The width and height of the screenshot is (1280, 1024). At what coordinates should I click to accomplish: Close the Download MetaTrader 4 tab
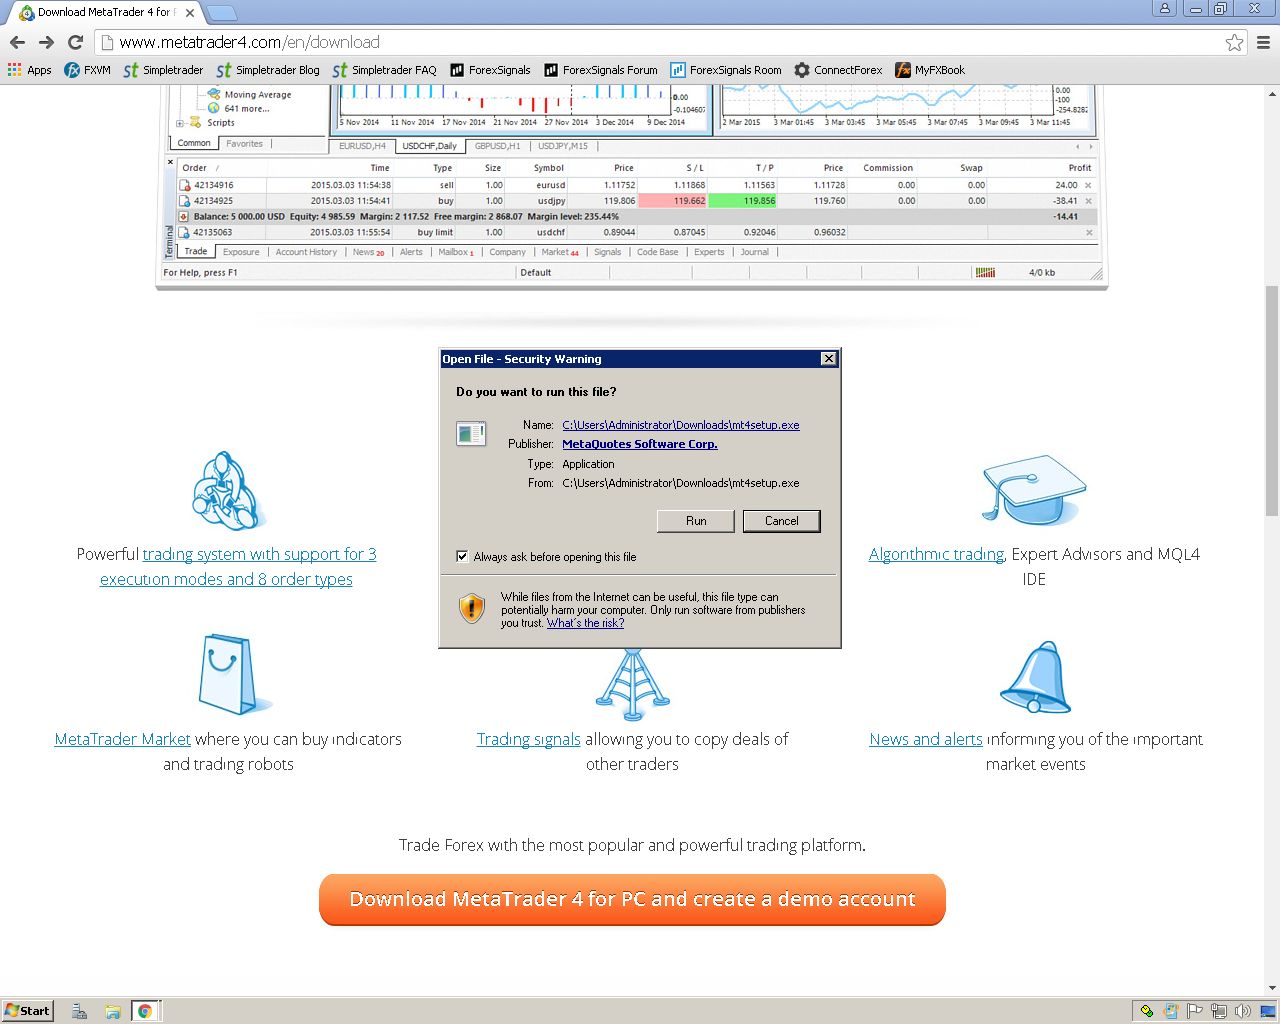click(190, 13)
